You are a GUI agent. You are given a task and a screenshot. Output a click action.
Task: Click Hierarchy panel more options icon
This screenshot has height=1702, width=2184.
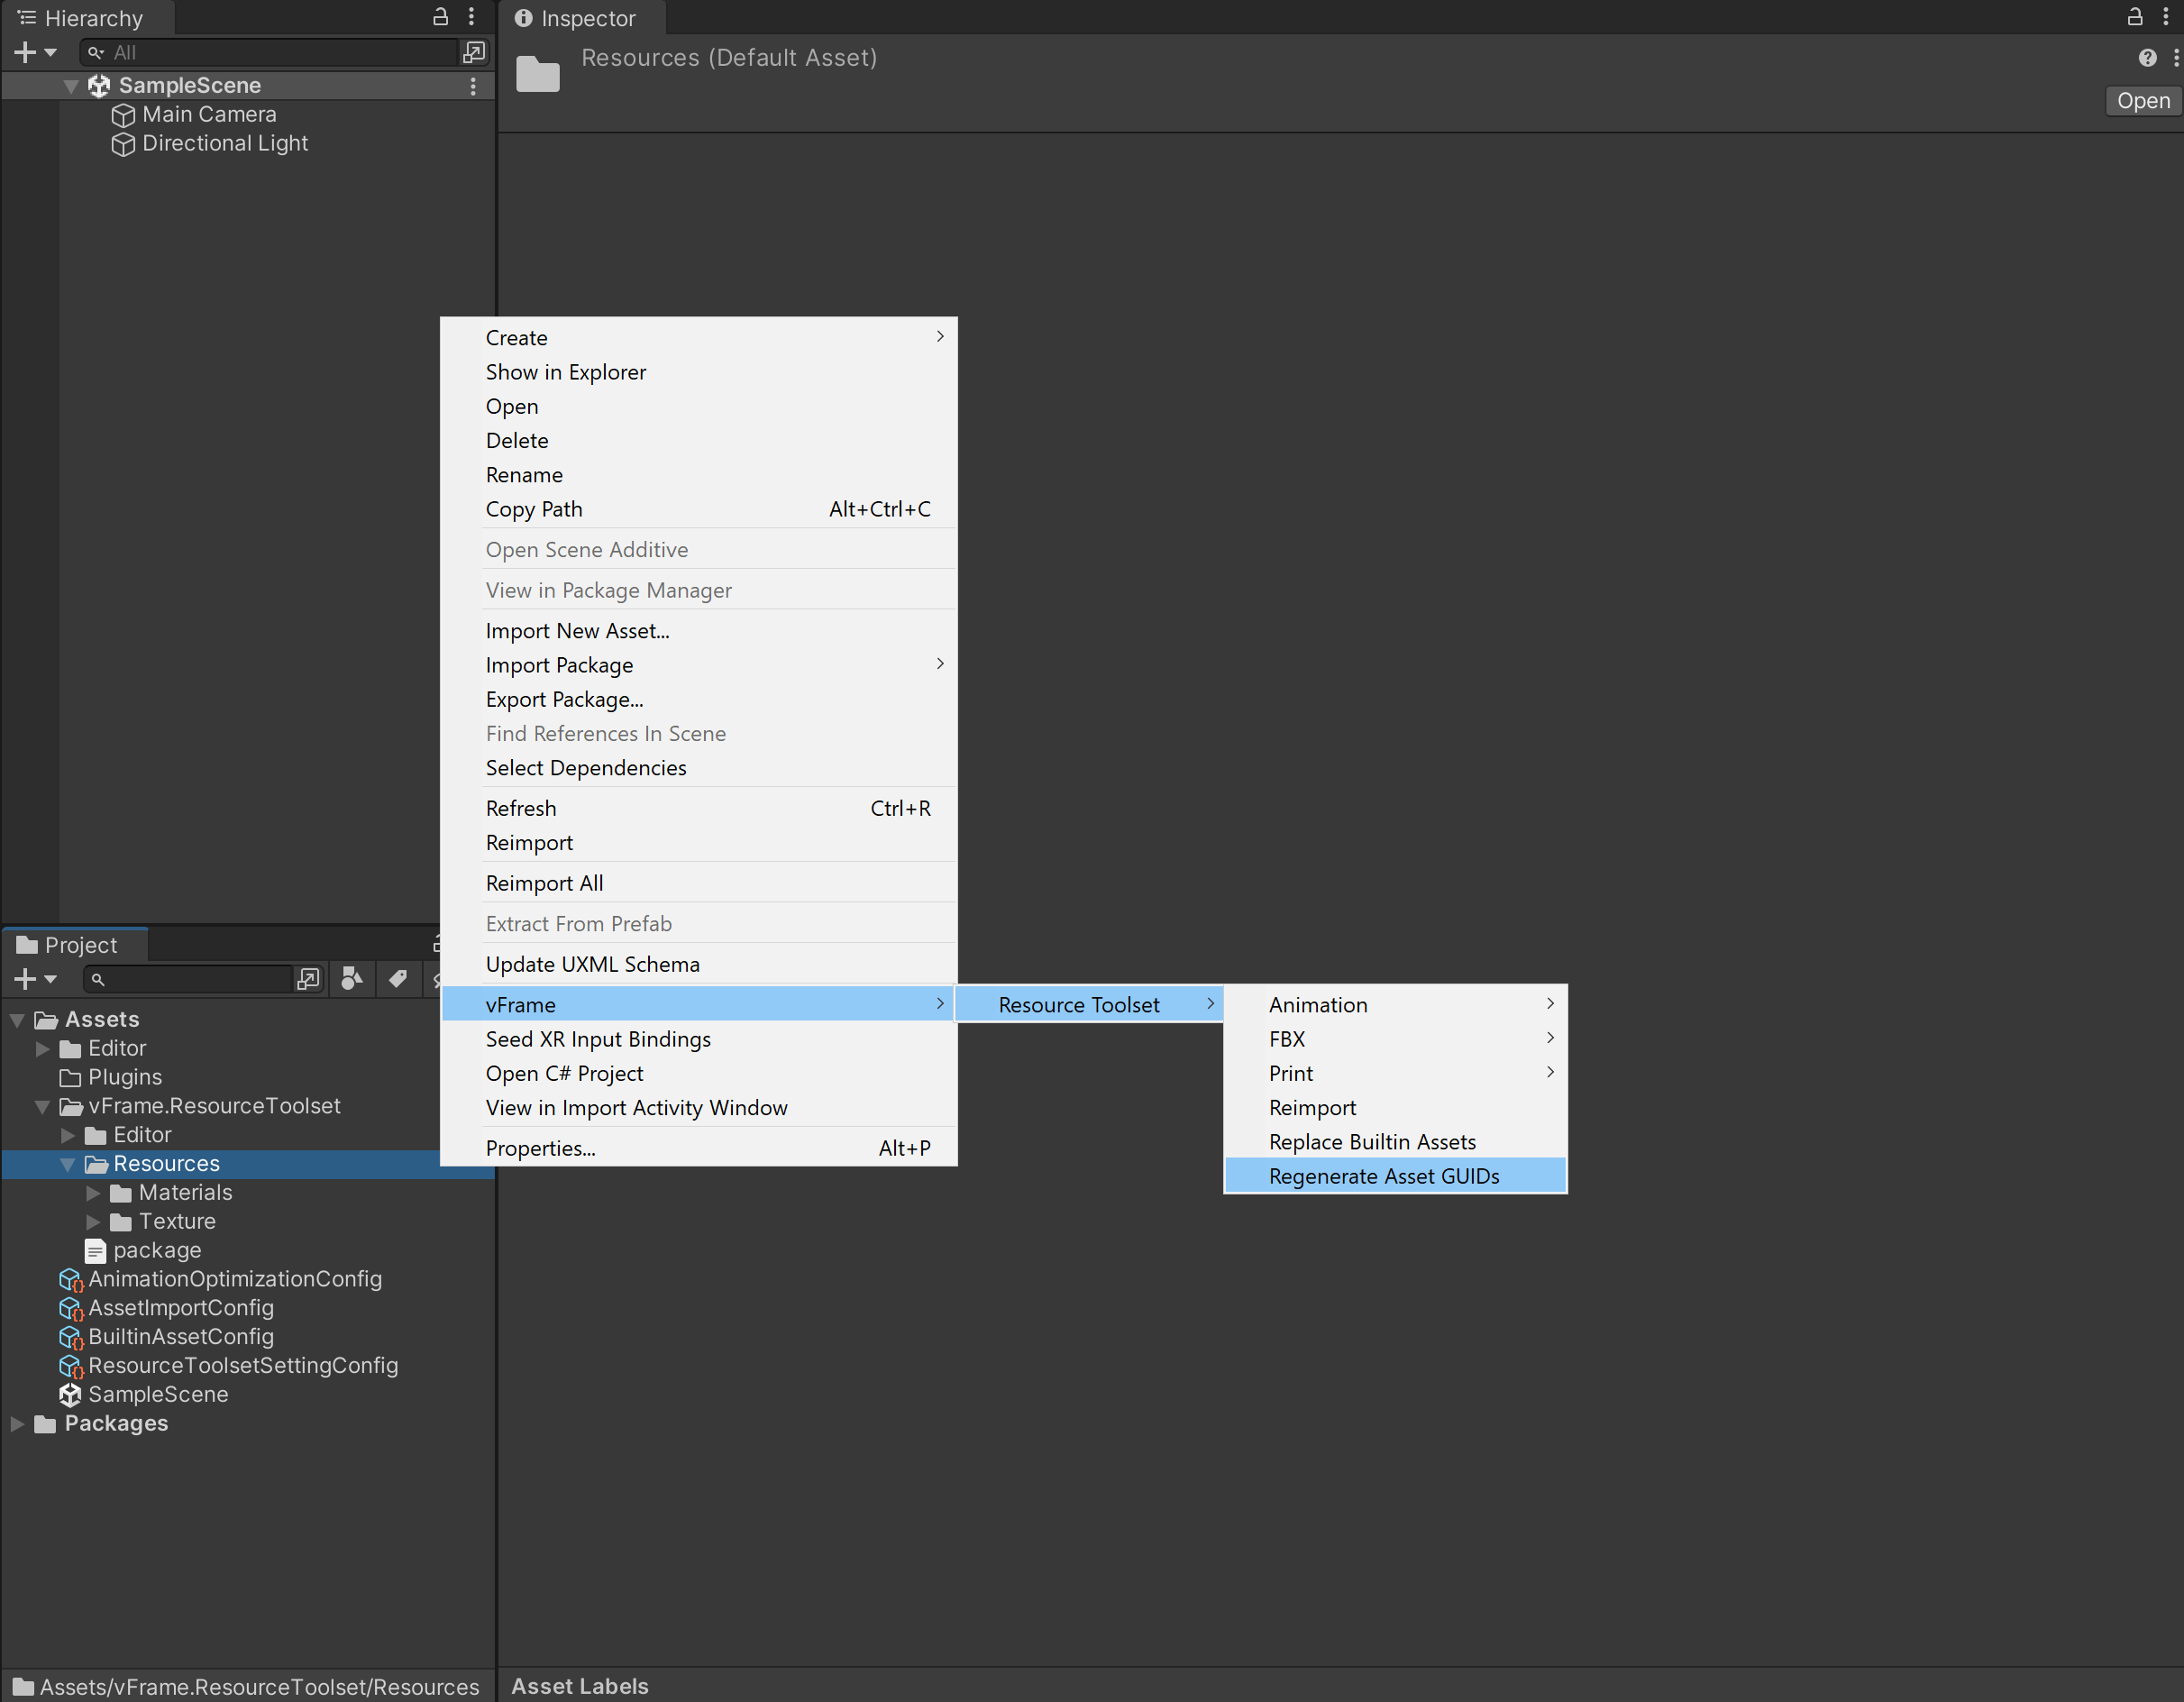(472, 17)
